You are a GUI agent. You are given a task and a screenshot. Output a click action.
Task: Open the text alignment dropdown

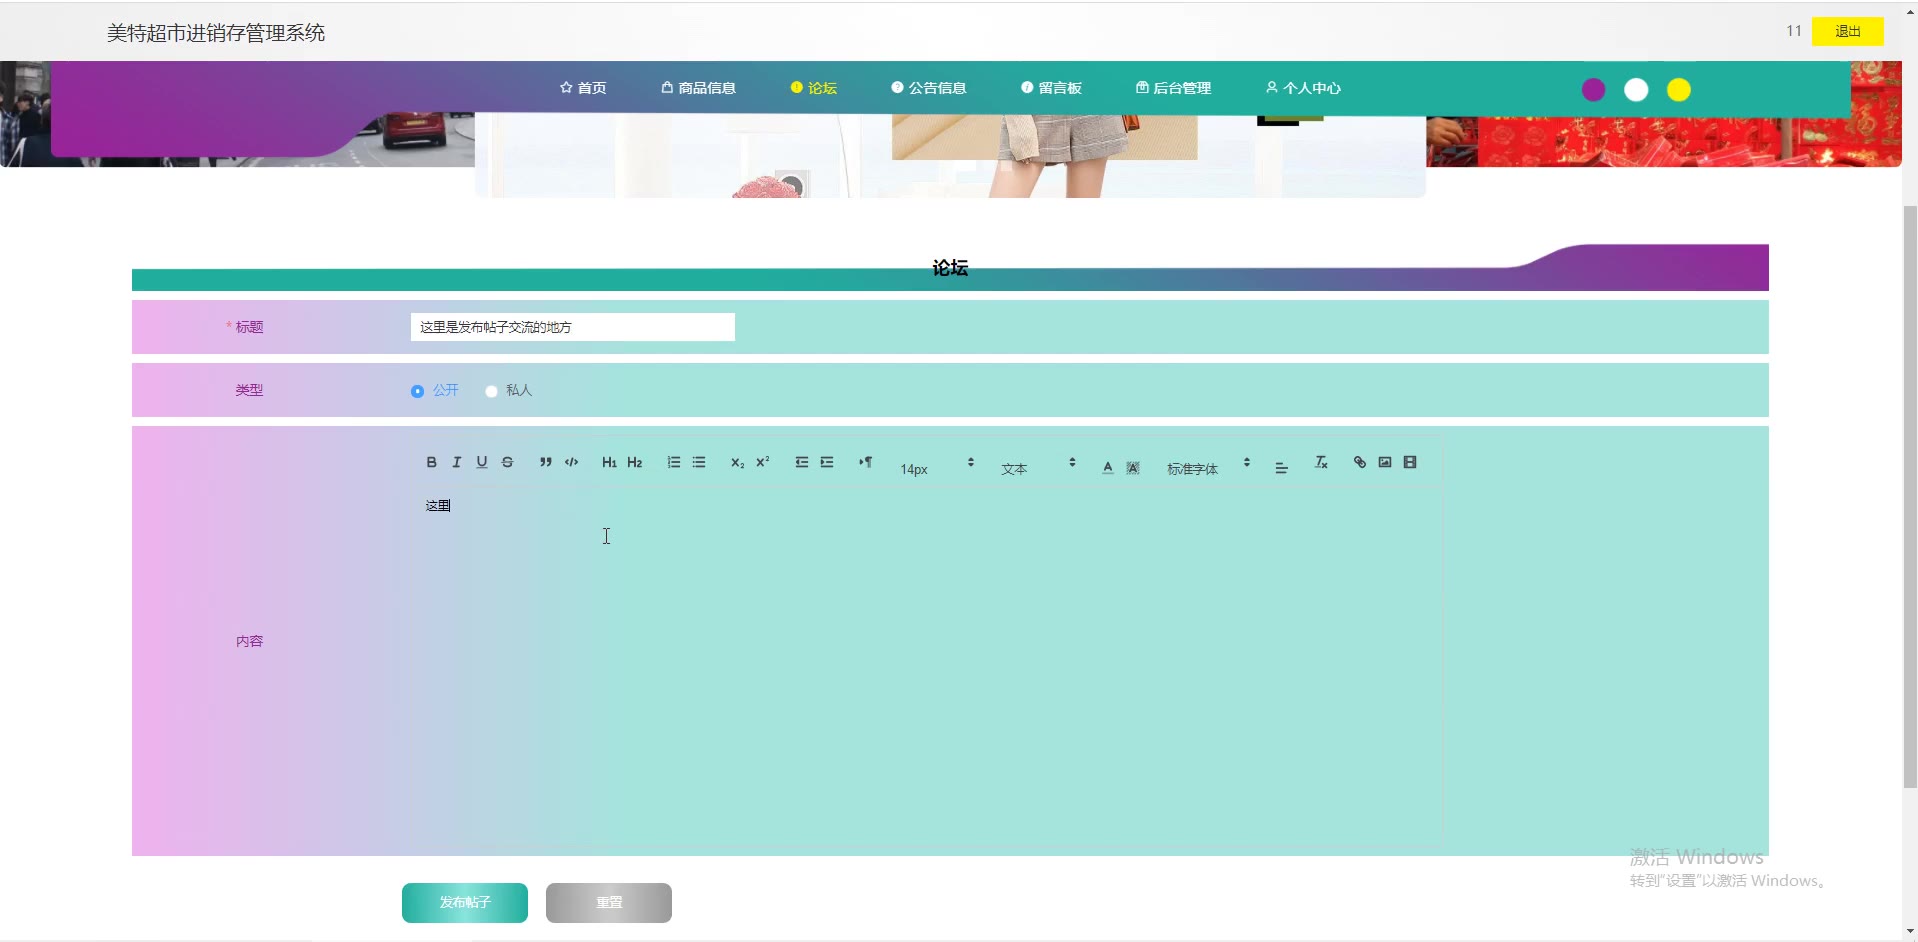pos(1282,468)
